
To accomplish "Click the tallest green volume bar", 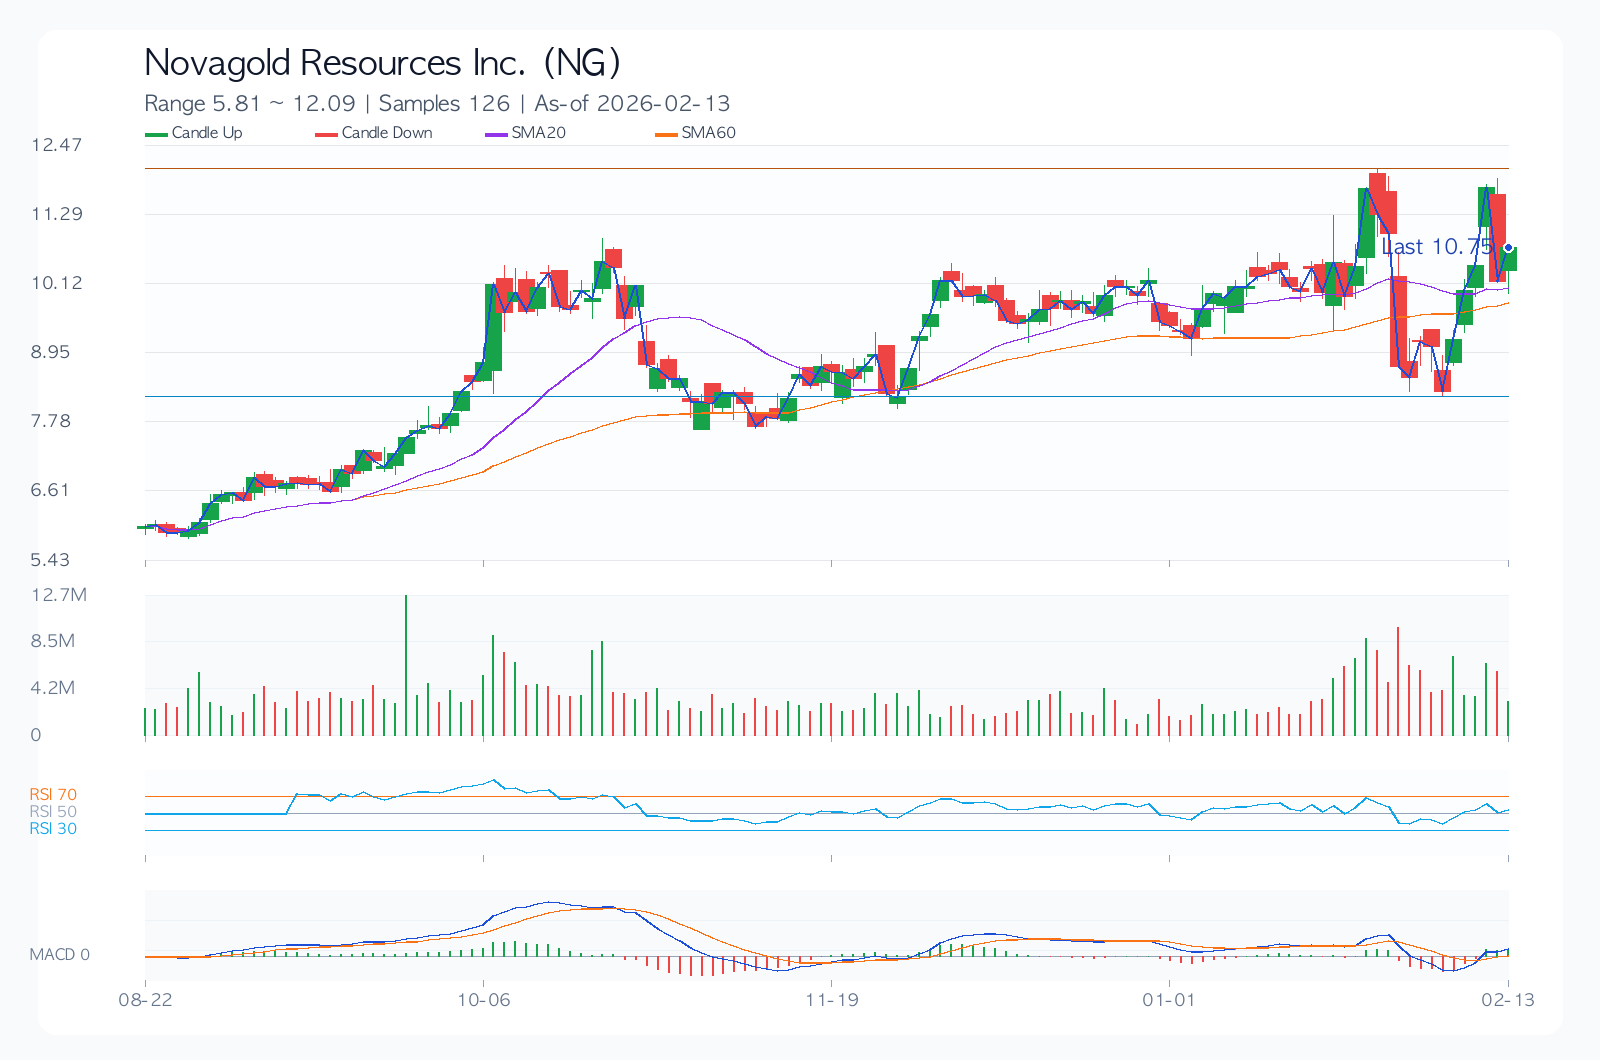I will pyautogui.click(x=406, y=665).
